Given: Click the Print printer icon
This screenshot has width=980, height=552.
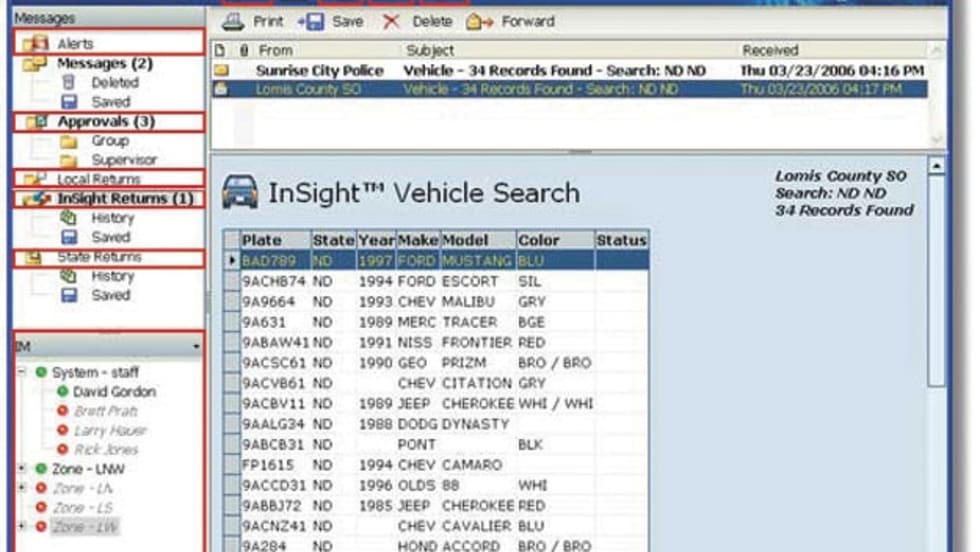Looking at the screenshot, I should pyautogui.click(x=231, y=21).
